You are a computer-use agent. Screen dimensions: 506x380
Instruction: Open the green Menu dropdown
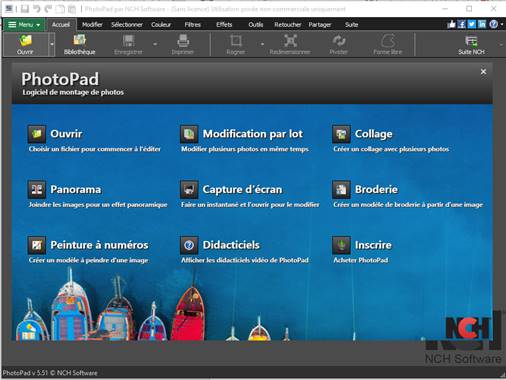point(24,25)
